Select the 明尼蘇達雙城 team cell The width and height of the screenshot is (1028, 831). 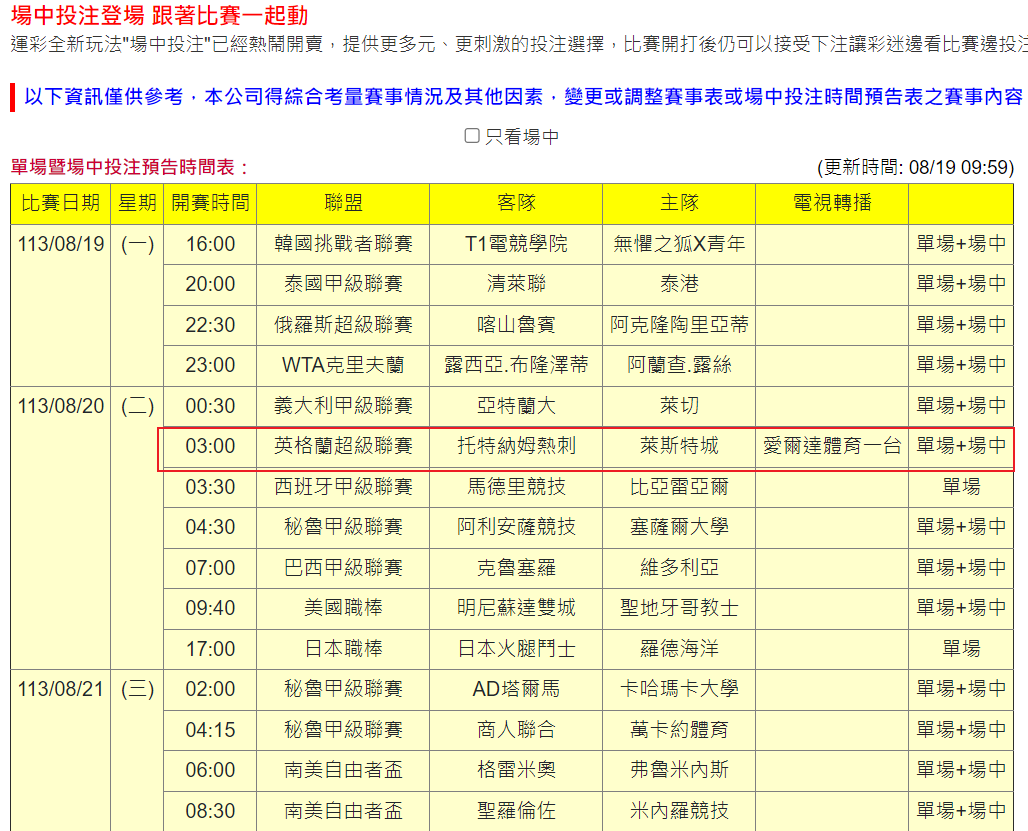click(x=516, y=608)
